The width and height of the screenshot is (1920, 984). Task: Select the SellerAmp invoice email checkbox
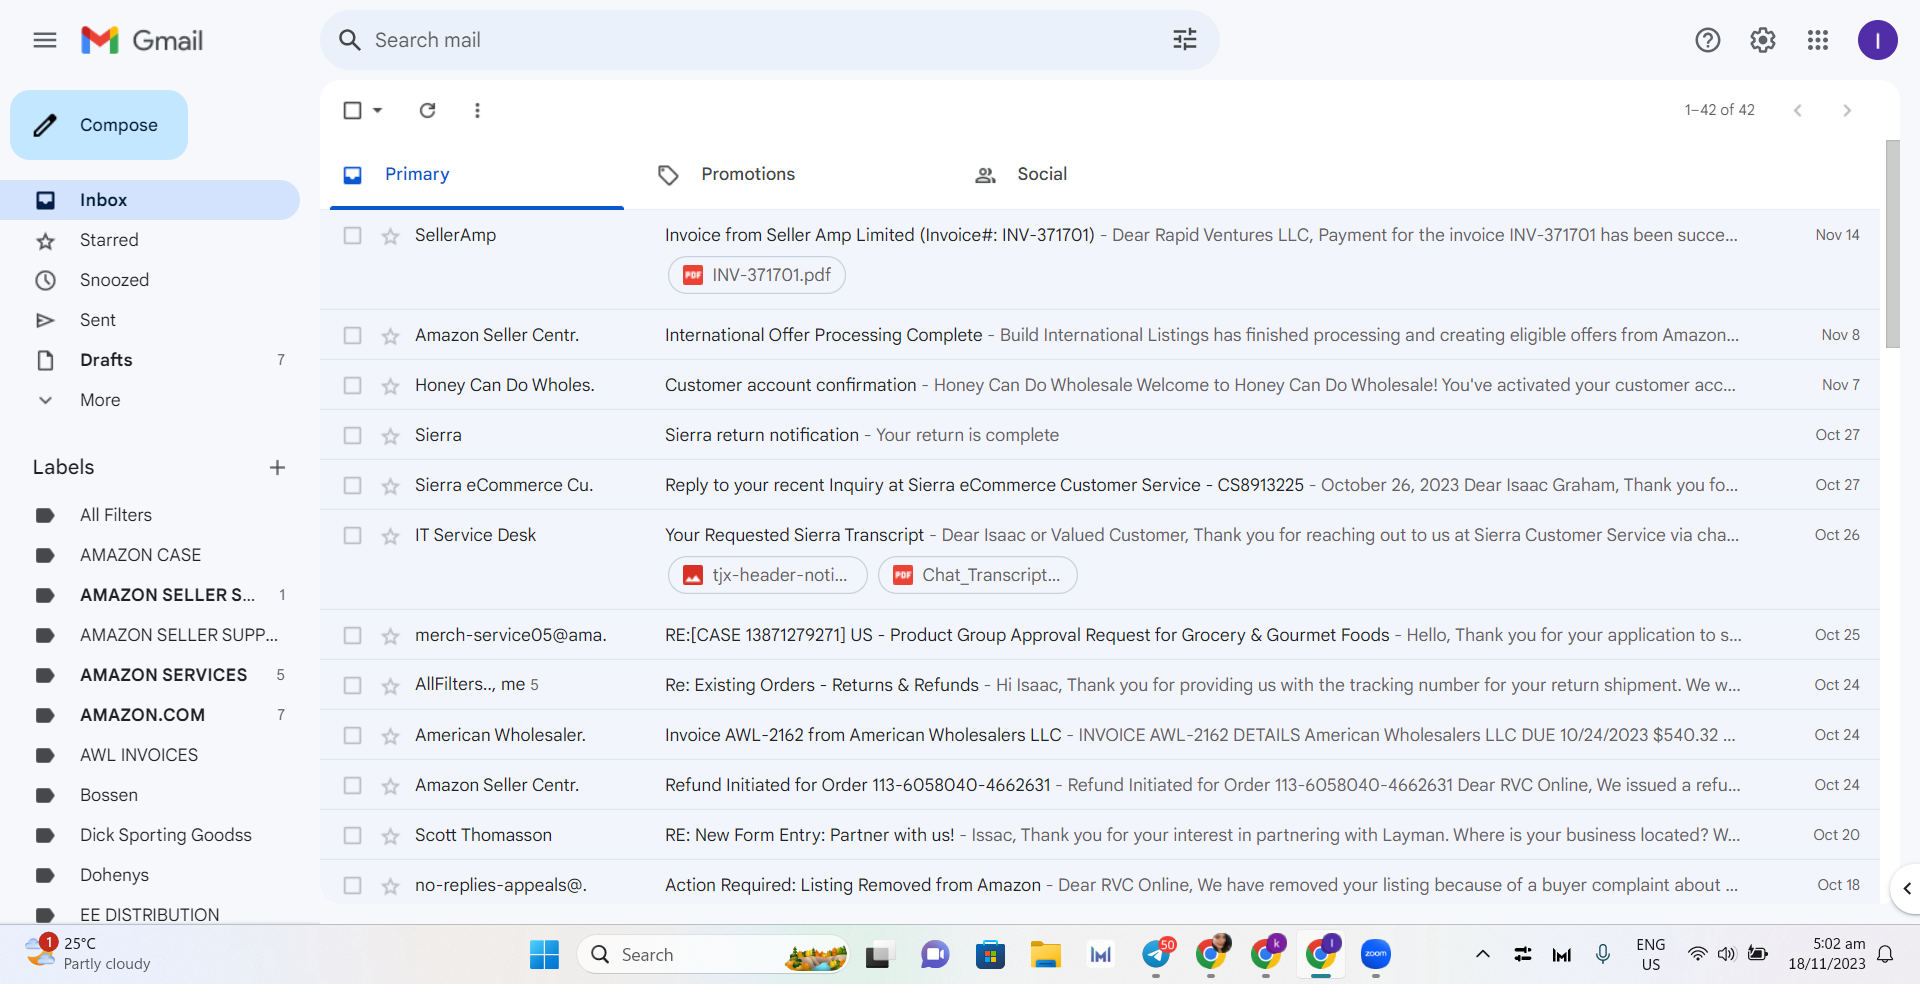pyautogui.click(x=352, y=235)
